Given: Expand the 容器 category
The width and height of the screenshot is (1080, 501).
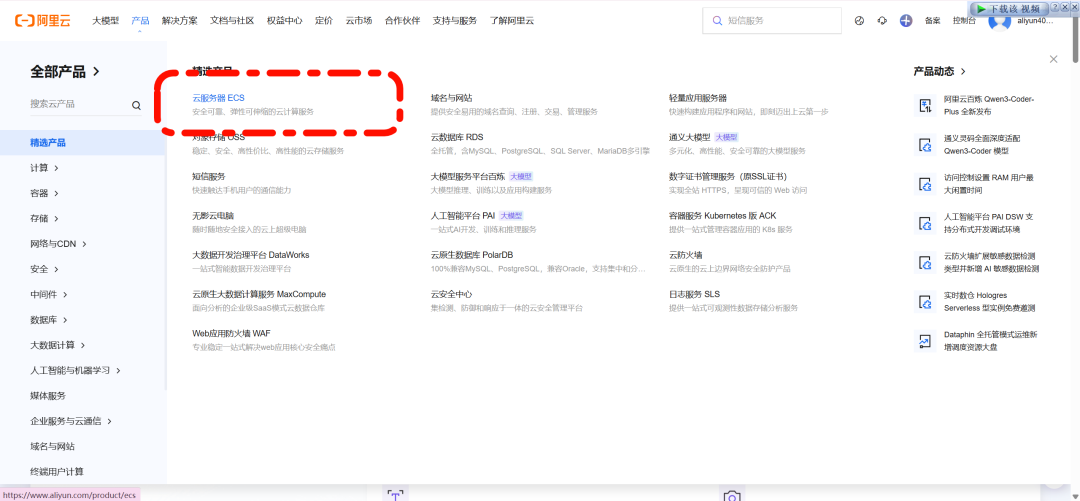Looking at the screenshot, I should click(x=44, y=193).
